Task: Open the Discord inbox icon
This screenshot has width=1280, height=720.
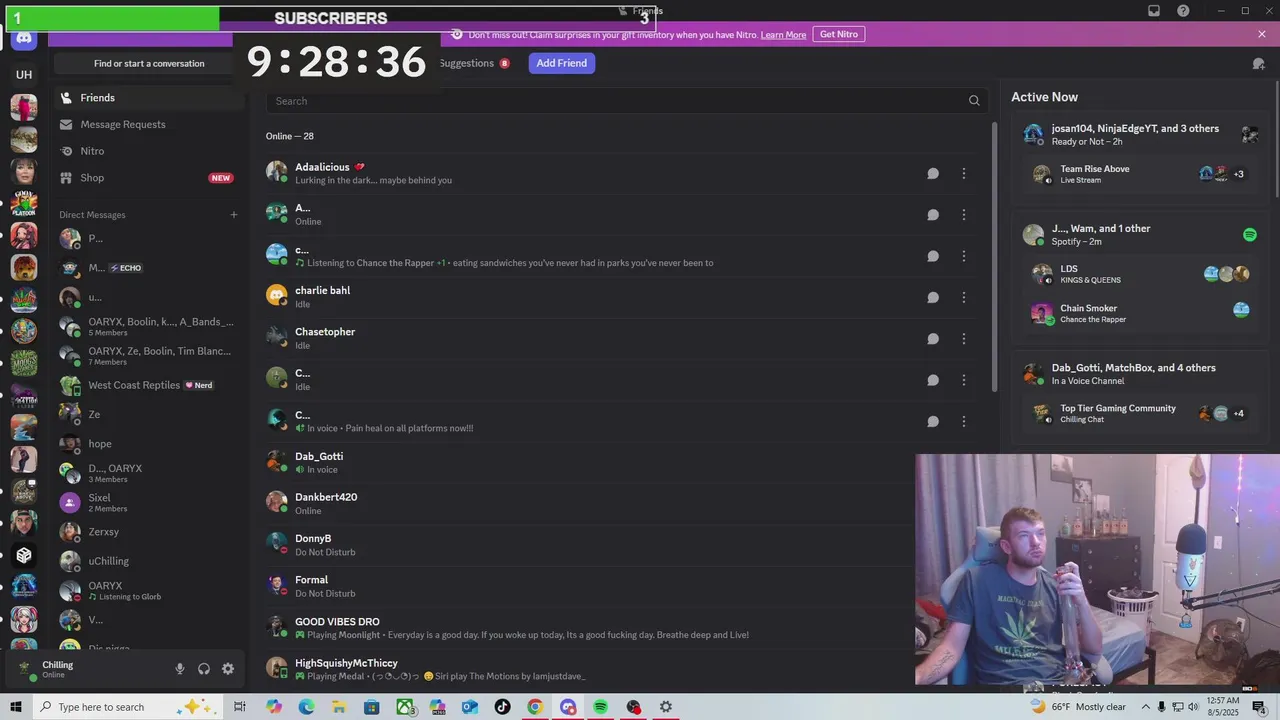Action: (1154, 11)
